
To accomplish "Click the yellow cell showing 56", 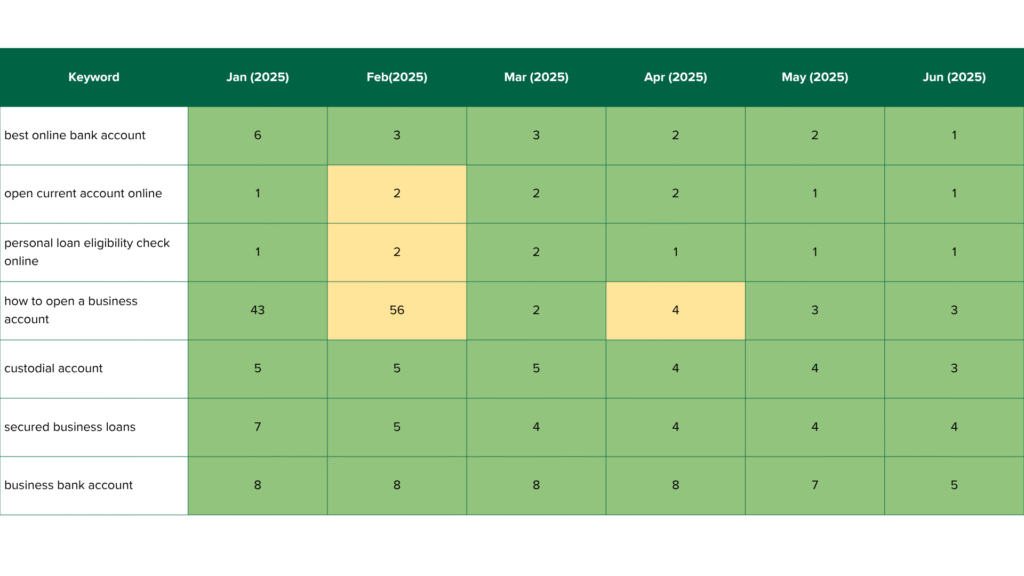I will click(x=397, y=310).
